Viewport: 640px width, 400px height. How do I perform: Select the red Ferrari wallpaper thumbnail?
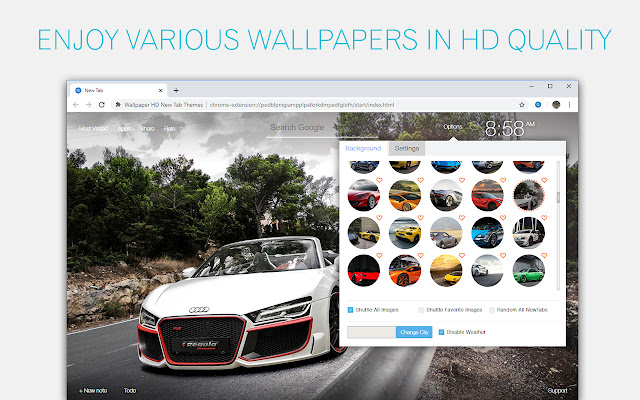tap(363, 195)
